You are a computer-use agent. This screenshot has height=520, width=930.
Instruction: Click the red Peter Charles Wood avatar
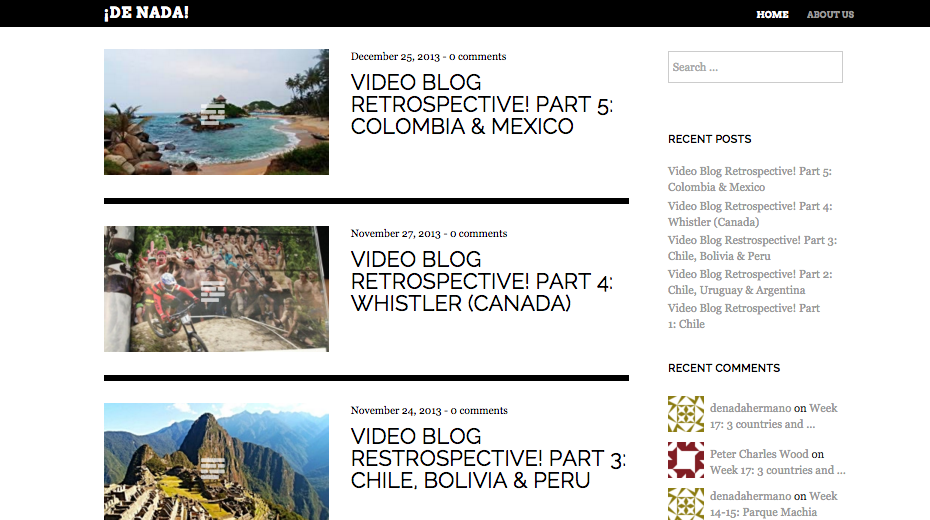[686, 460]
